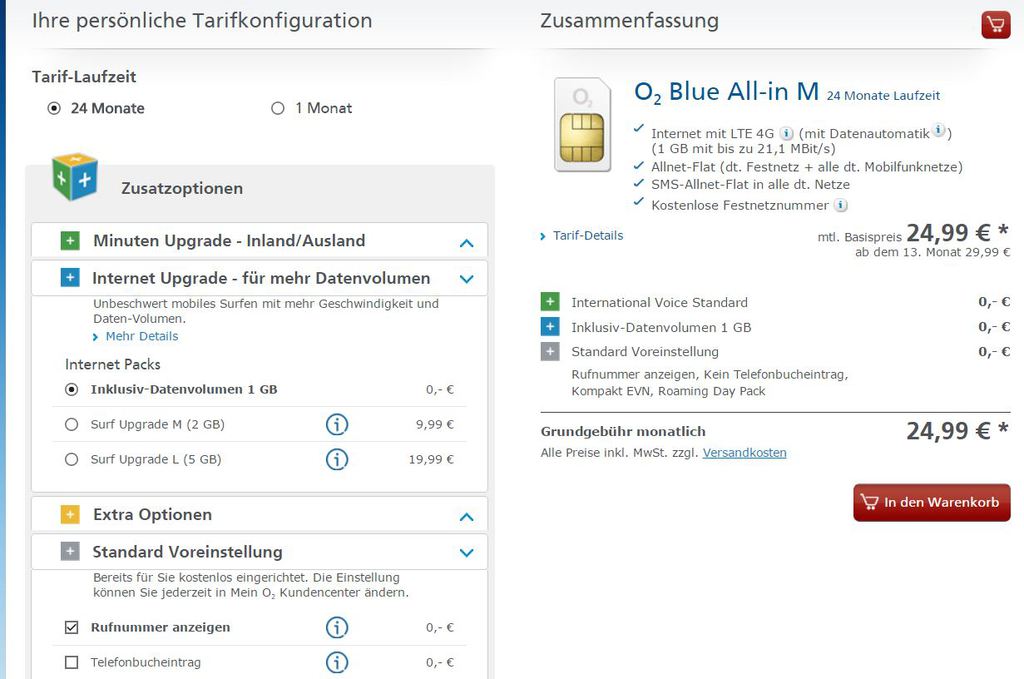1024x679 pixels.
Task: Open Versandkosten link
Action: (x=744, y=452)
